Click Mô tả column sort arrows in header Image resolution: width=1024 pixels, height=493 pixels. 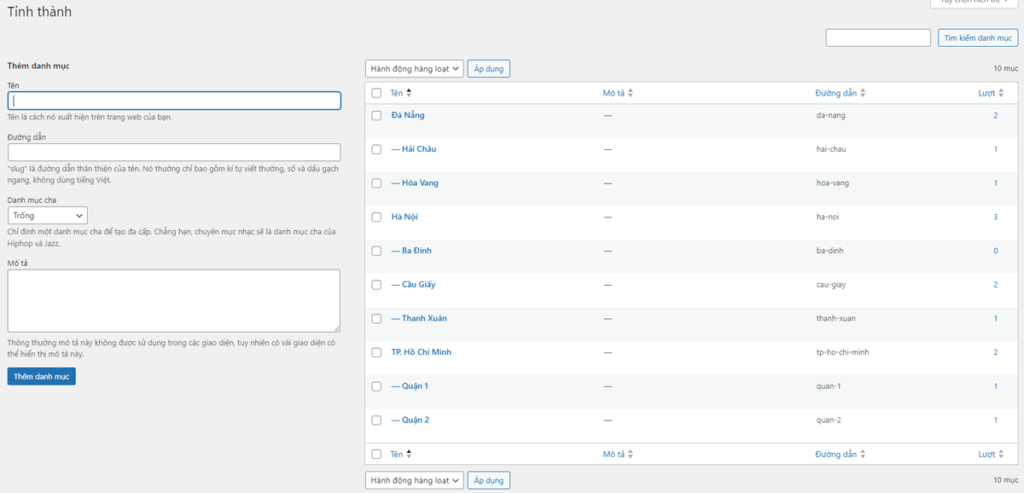pyautogui.click(x=630, y=93)
